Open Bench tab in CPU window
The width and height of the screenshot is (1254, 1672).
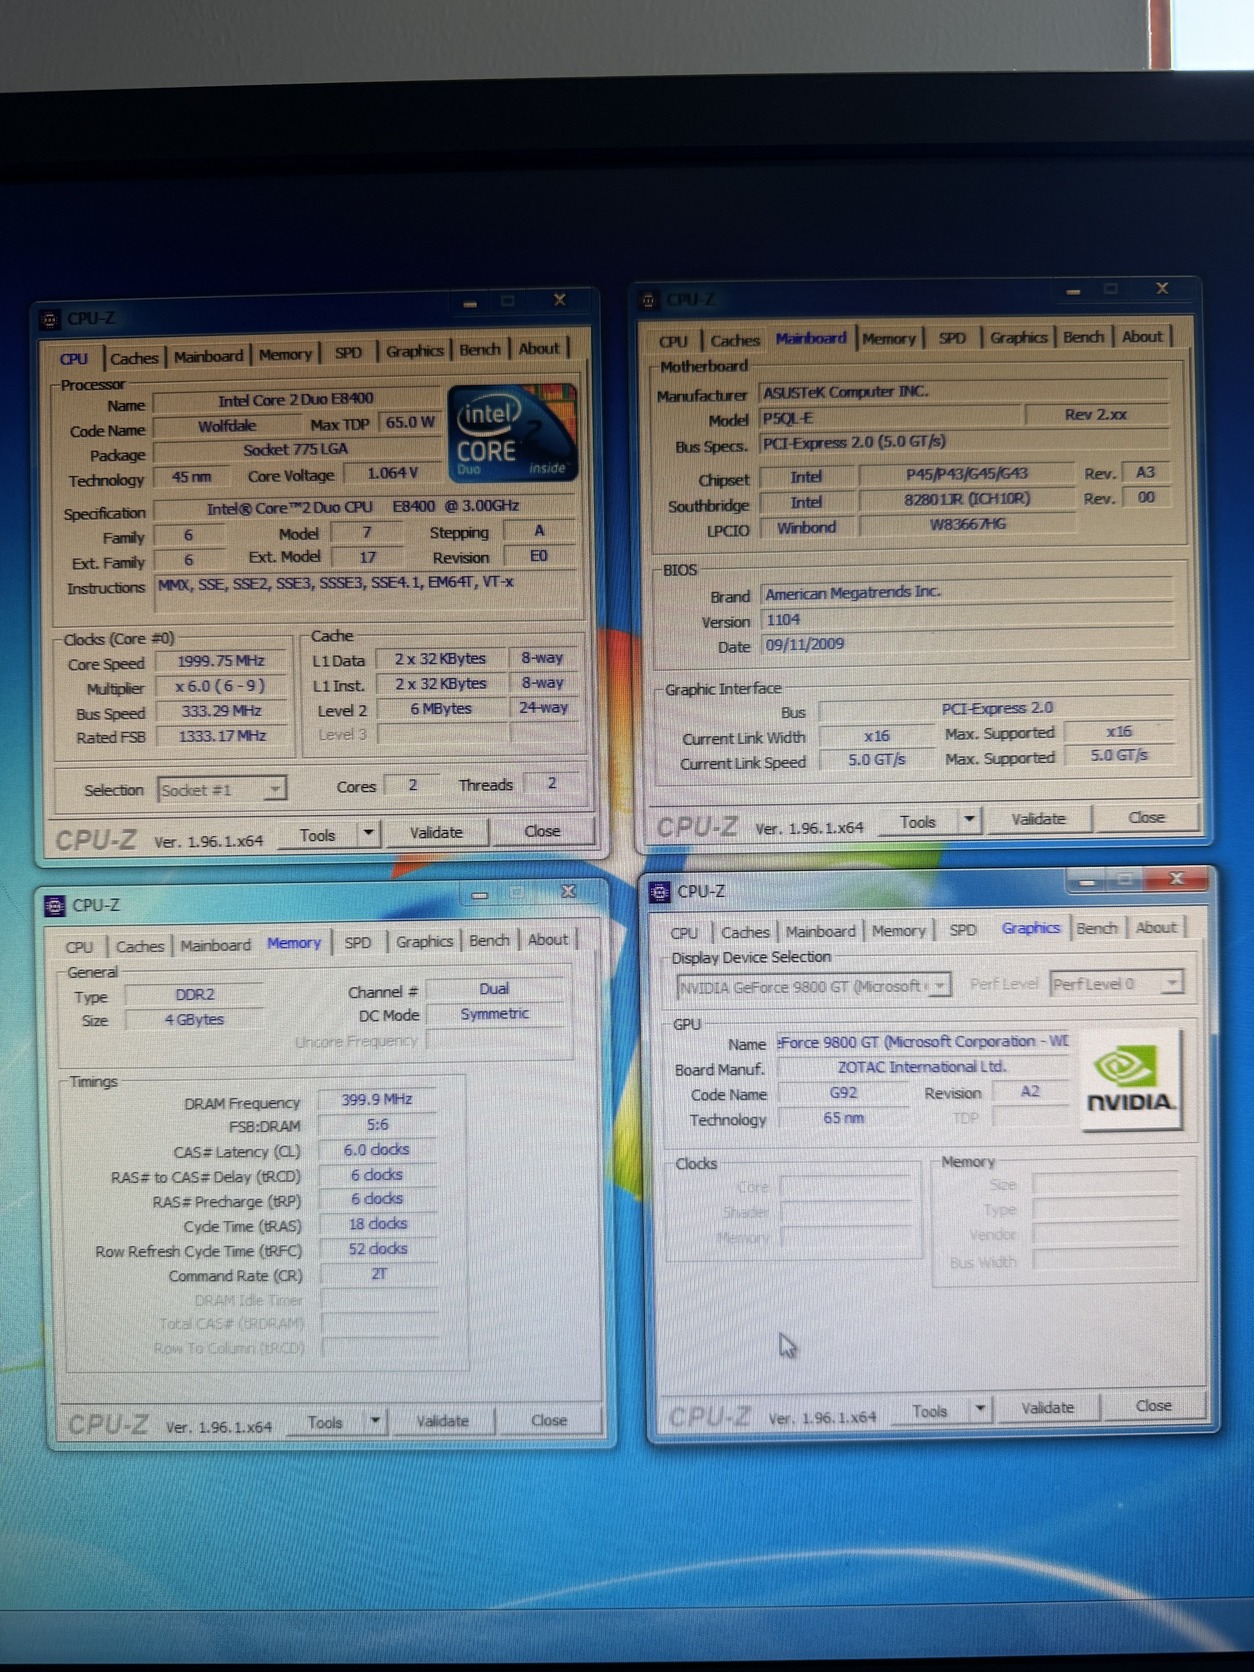480,349
